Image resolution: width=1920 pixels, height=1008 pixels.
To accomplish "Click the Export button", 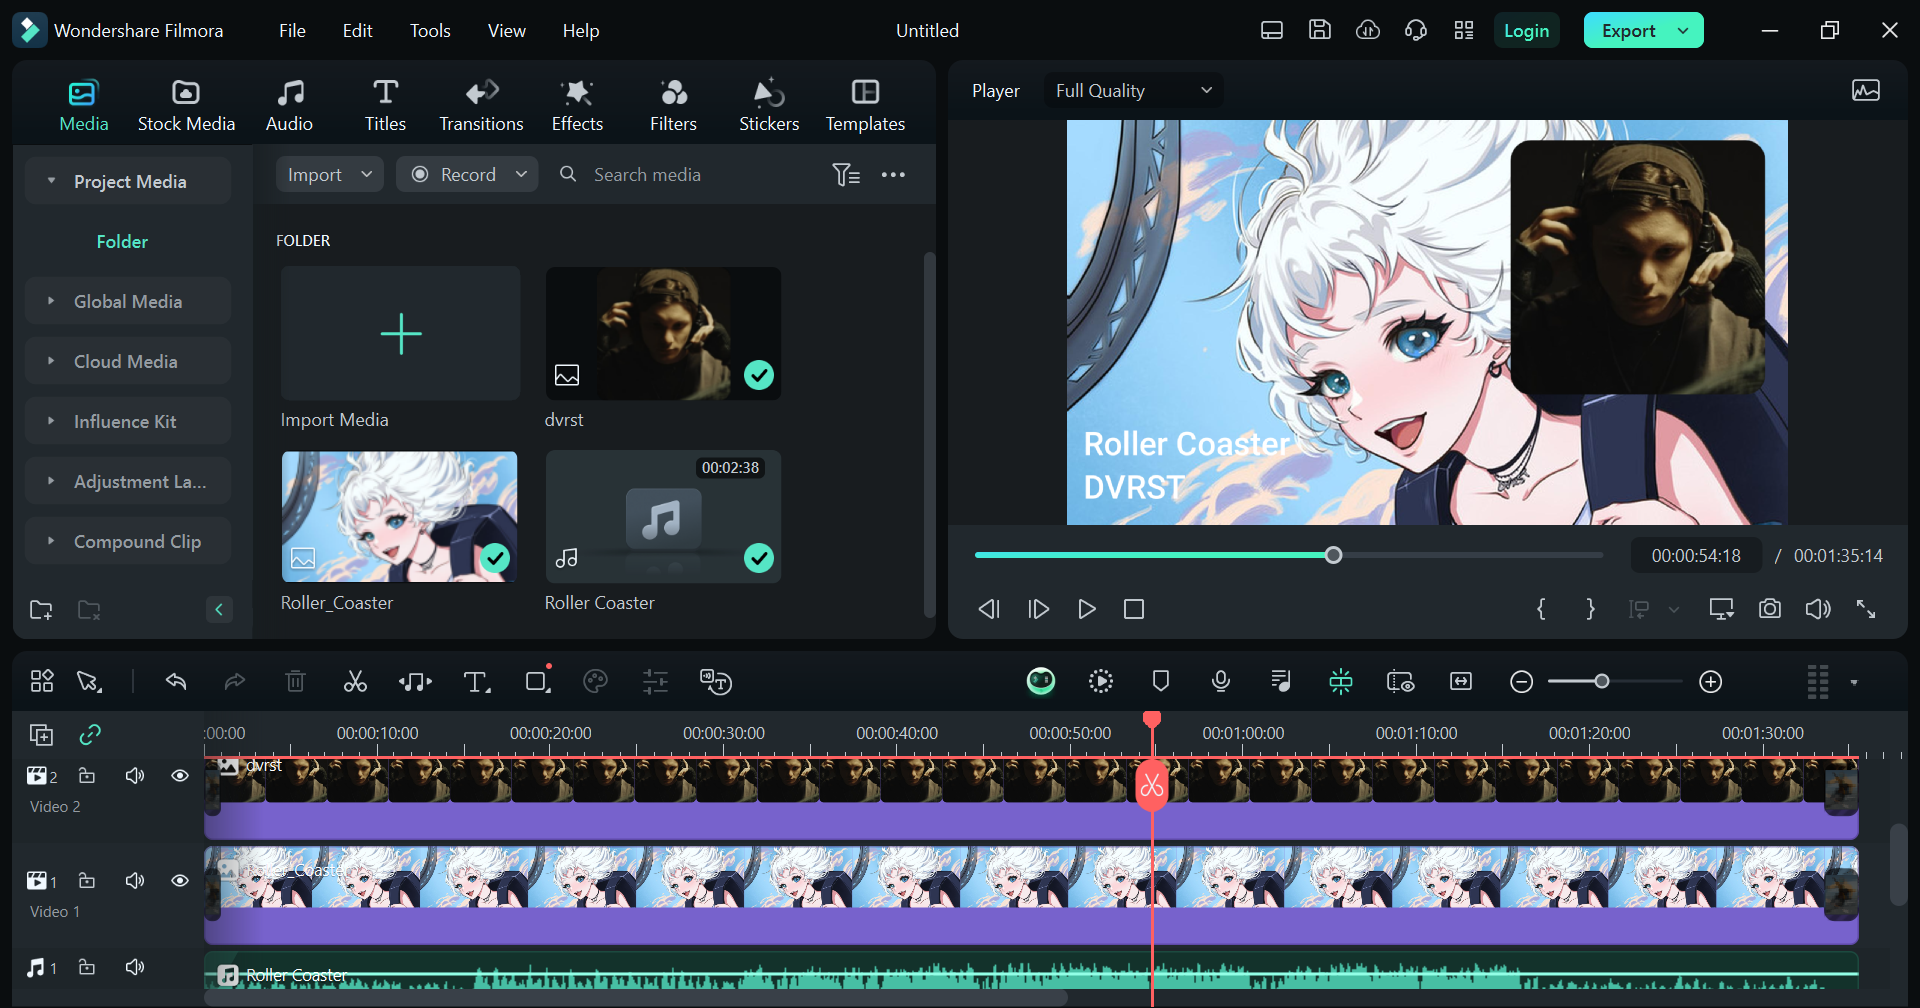I will pyautogui.click(x=1628, y=31).
